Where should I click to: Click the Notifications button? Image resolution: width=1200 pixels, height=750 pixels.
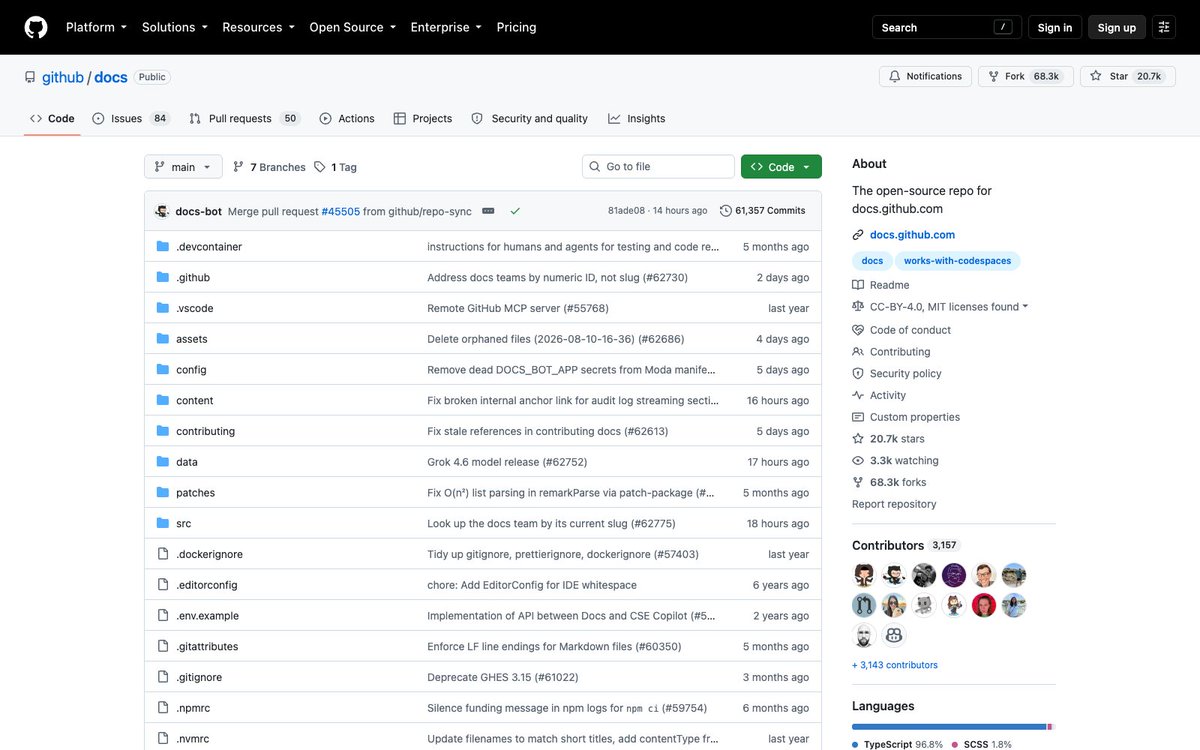coord(925,76)
